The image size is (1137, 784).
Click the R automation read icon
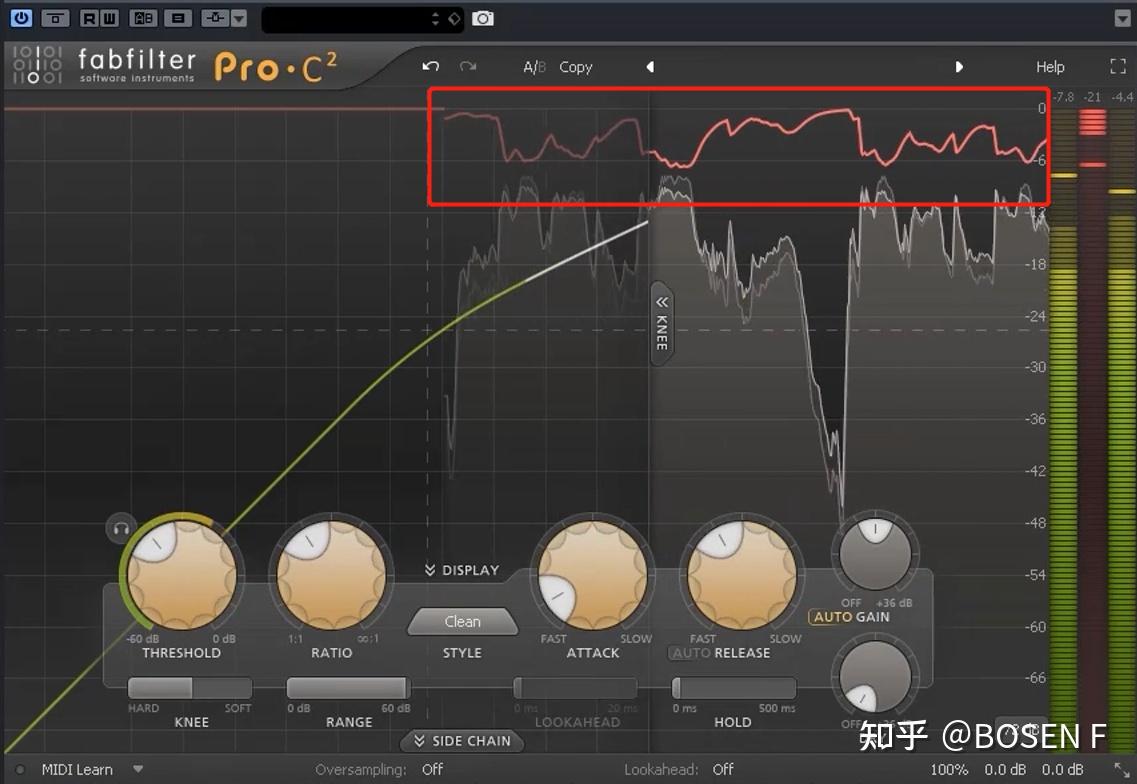[x=89, y=18]
